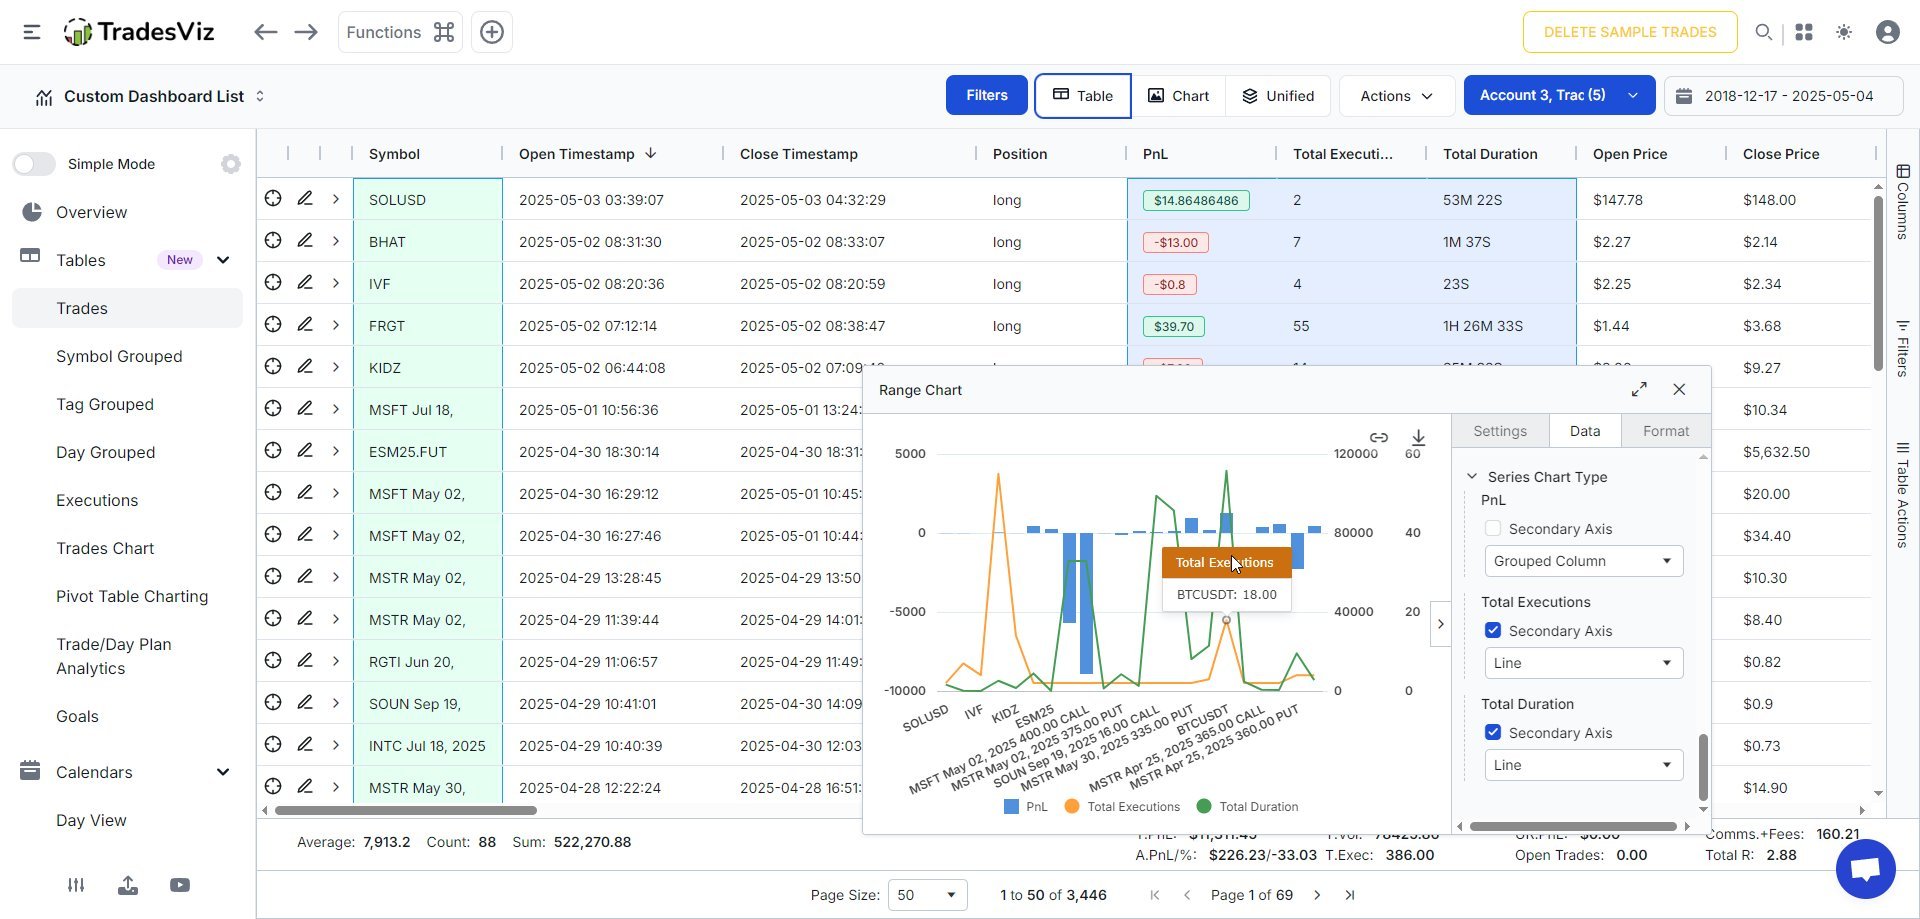This screenshot has height=919, width=1920.
Task: Open the search magnifier icon
Action: 1763,32
